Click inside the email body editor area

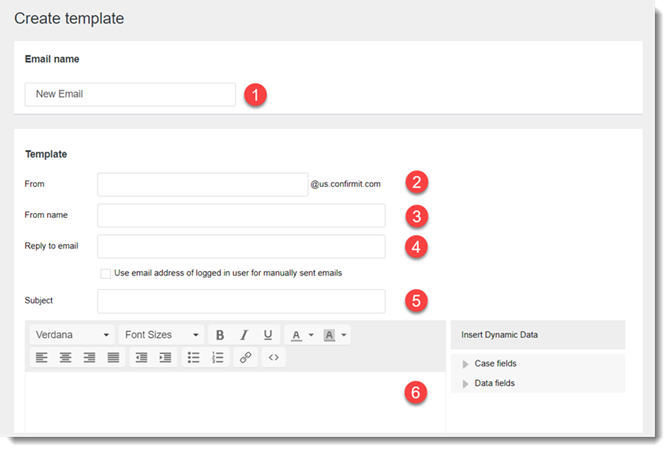235,402
